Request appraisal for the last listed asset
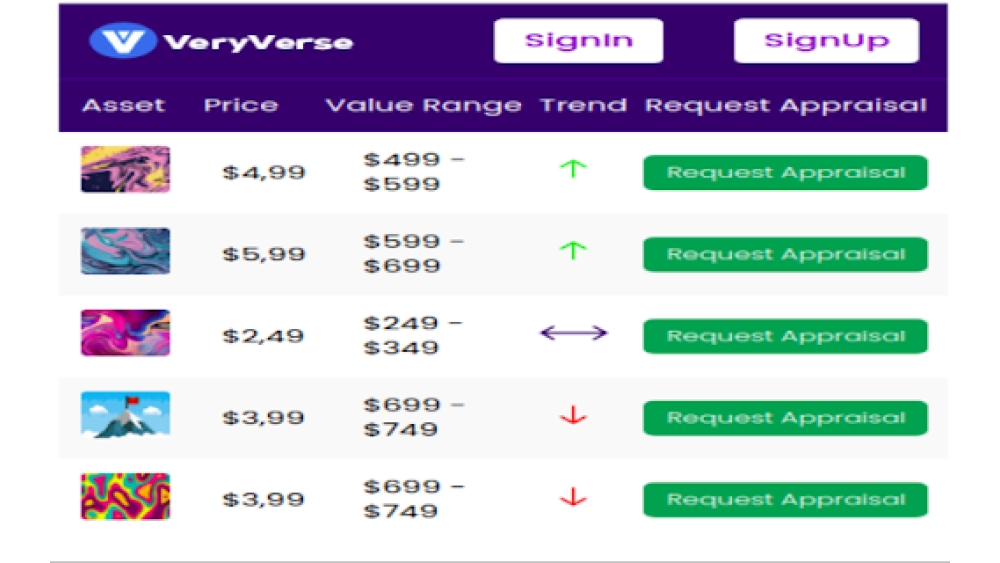 (x=785, y=500)
